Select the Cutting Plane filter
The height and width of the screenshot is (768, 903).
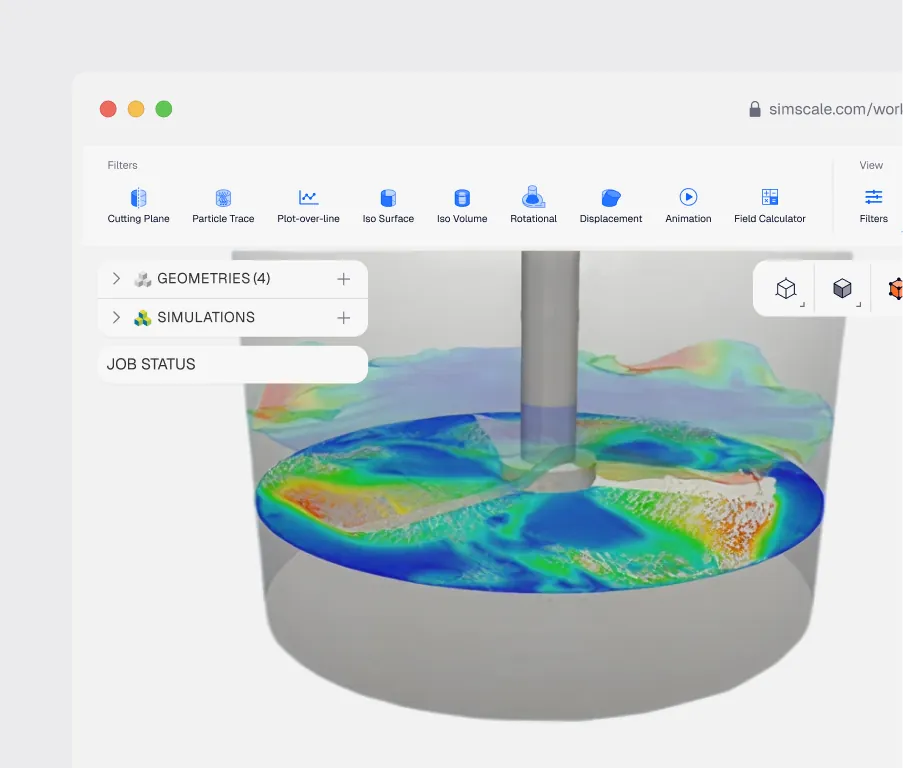tap(138, 206)
